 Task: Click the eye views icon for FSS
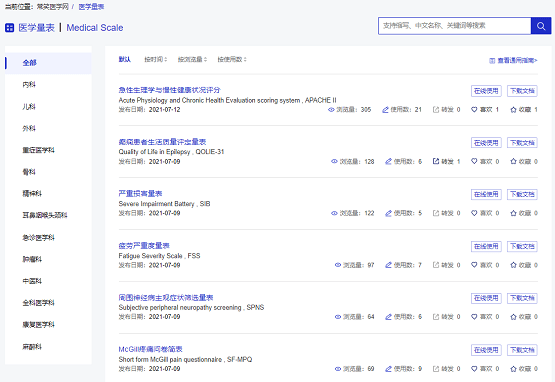(x=338, y=265)
